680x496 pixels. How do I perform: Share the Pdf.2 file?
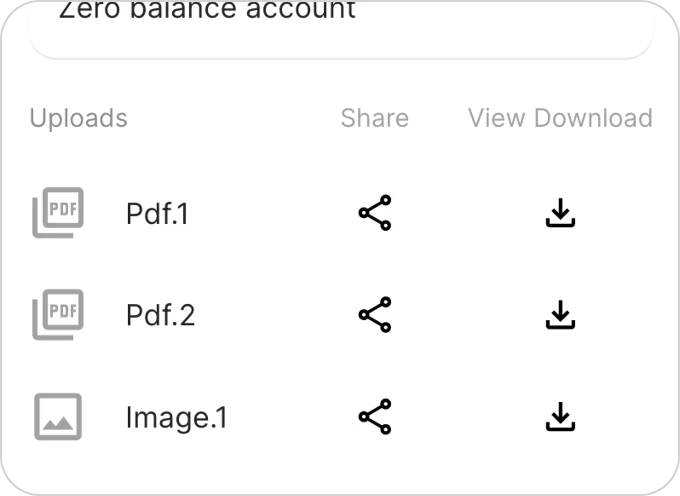[375, 315]
